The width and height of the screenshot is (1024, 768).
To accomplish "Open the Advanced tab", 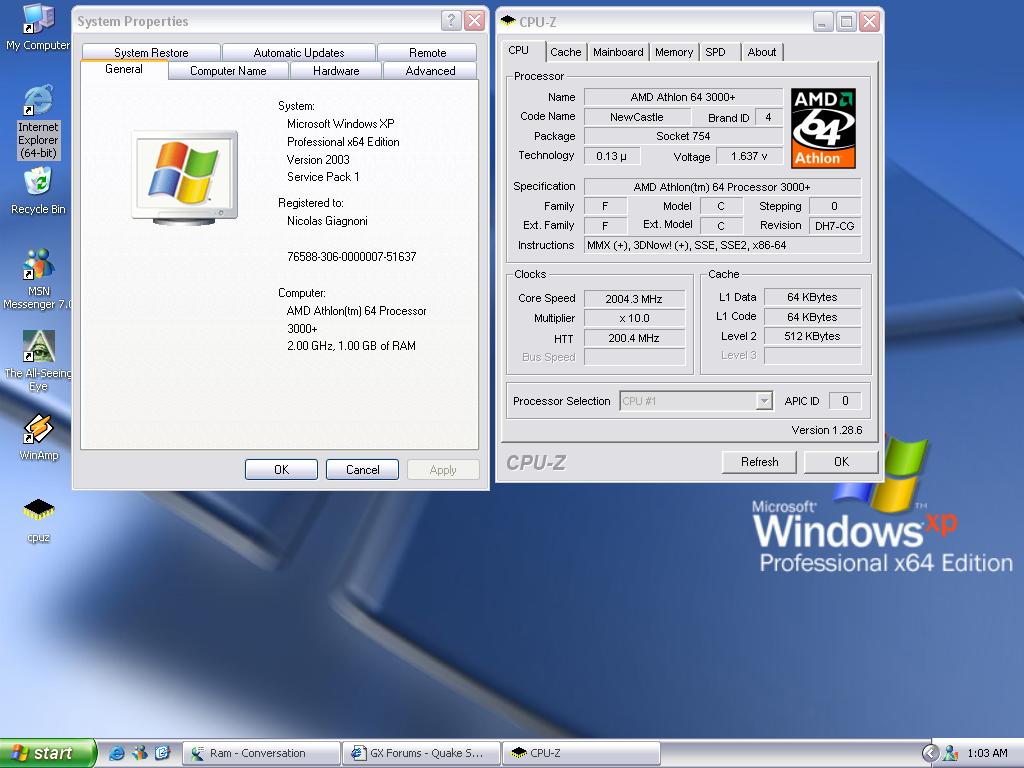I will tap(430, 71).
